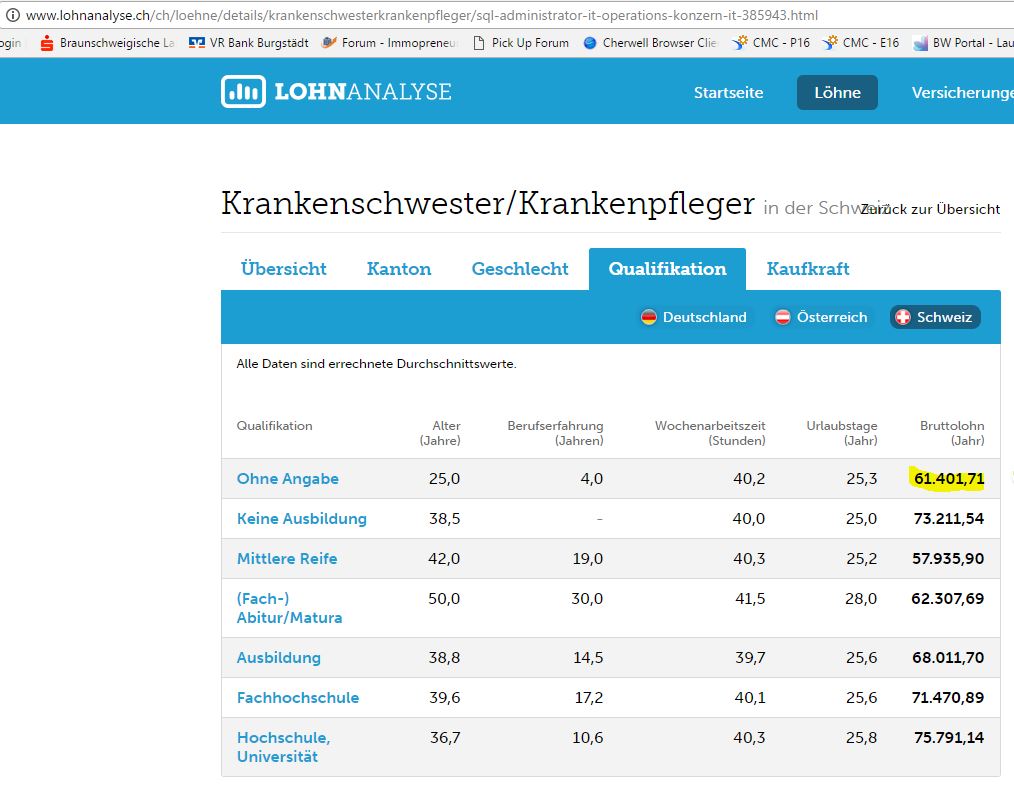Open the Braunschweigische Landessparkasse bookmark
Image resolution: width=1014 pixels, height=796 pixels.
pyautogui.click(x=107, y=43)
